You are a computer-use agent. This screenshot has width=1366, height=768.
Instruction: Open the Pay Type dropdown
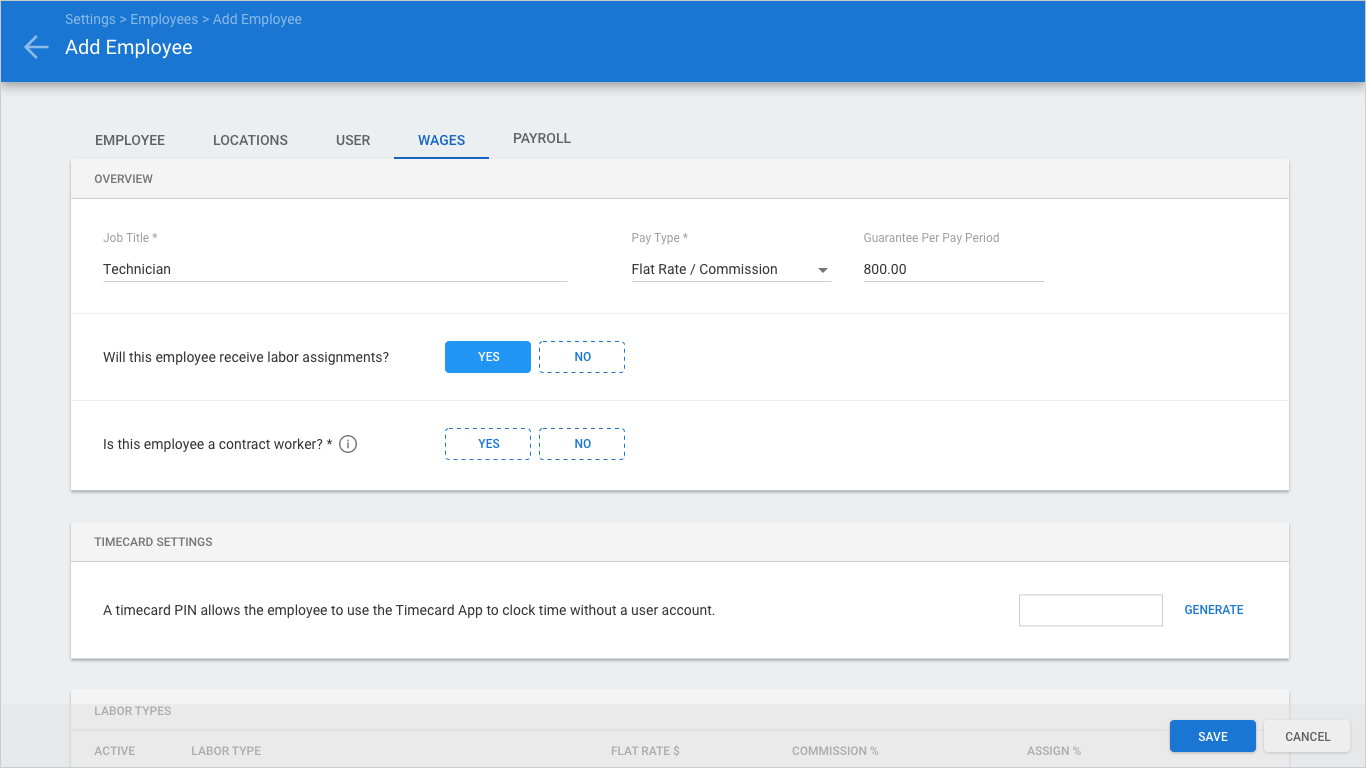pos(730,269)
